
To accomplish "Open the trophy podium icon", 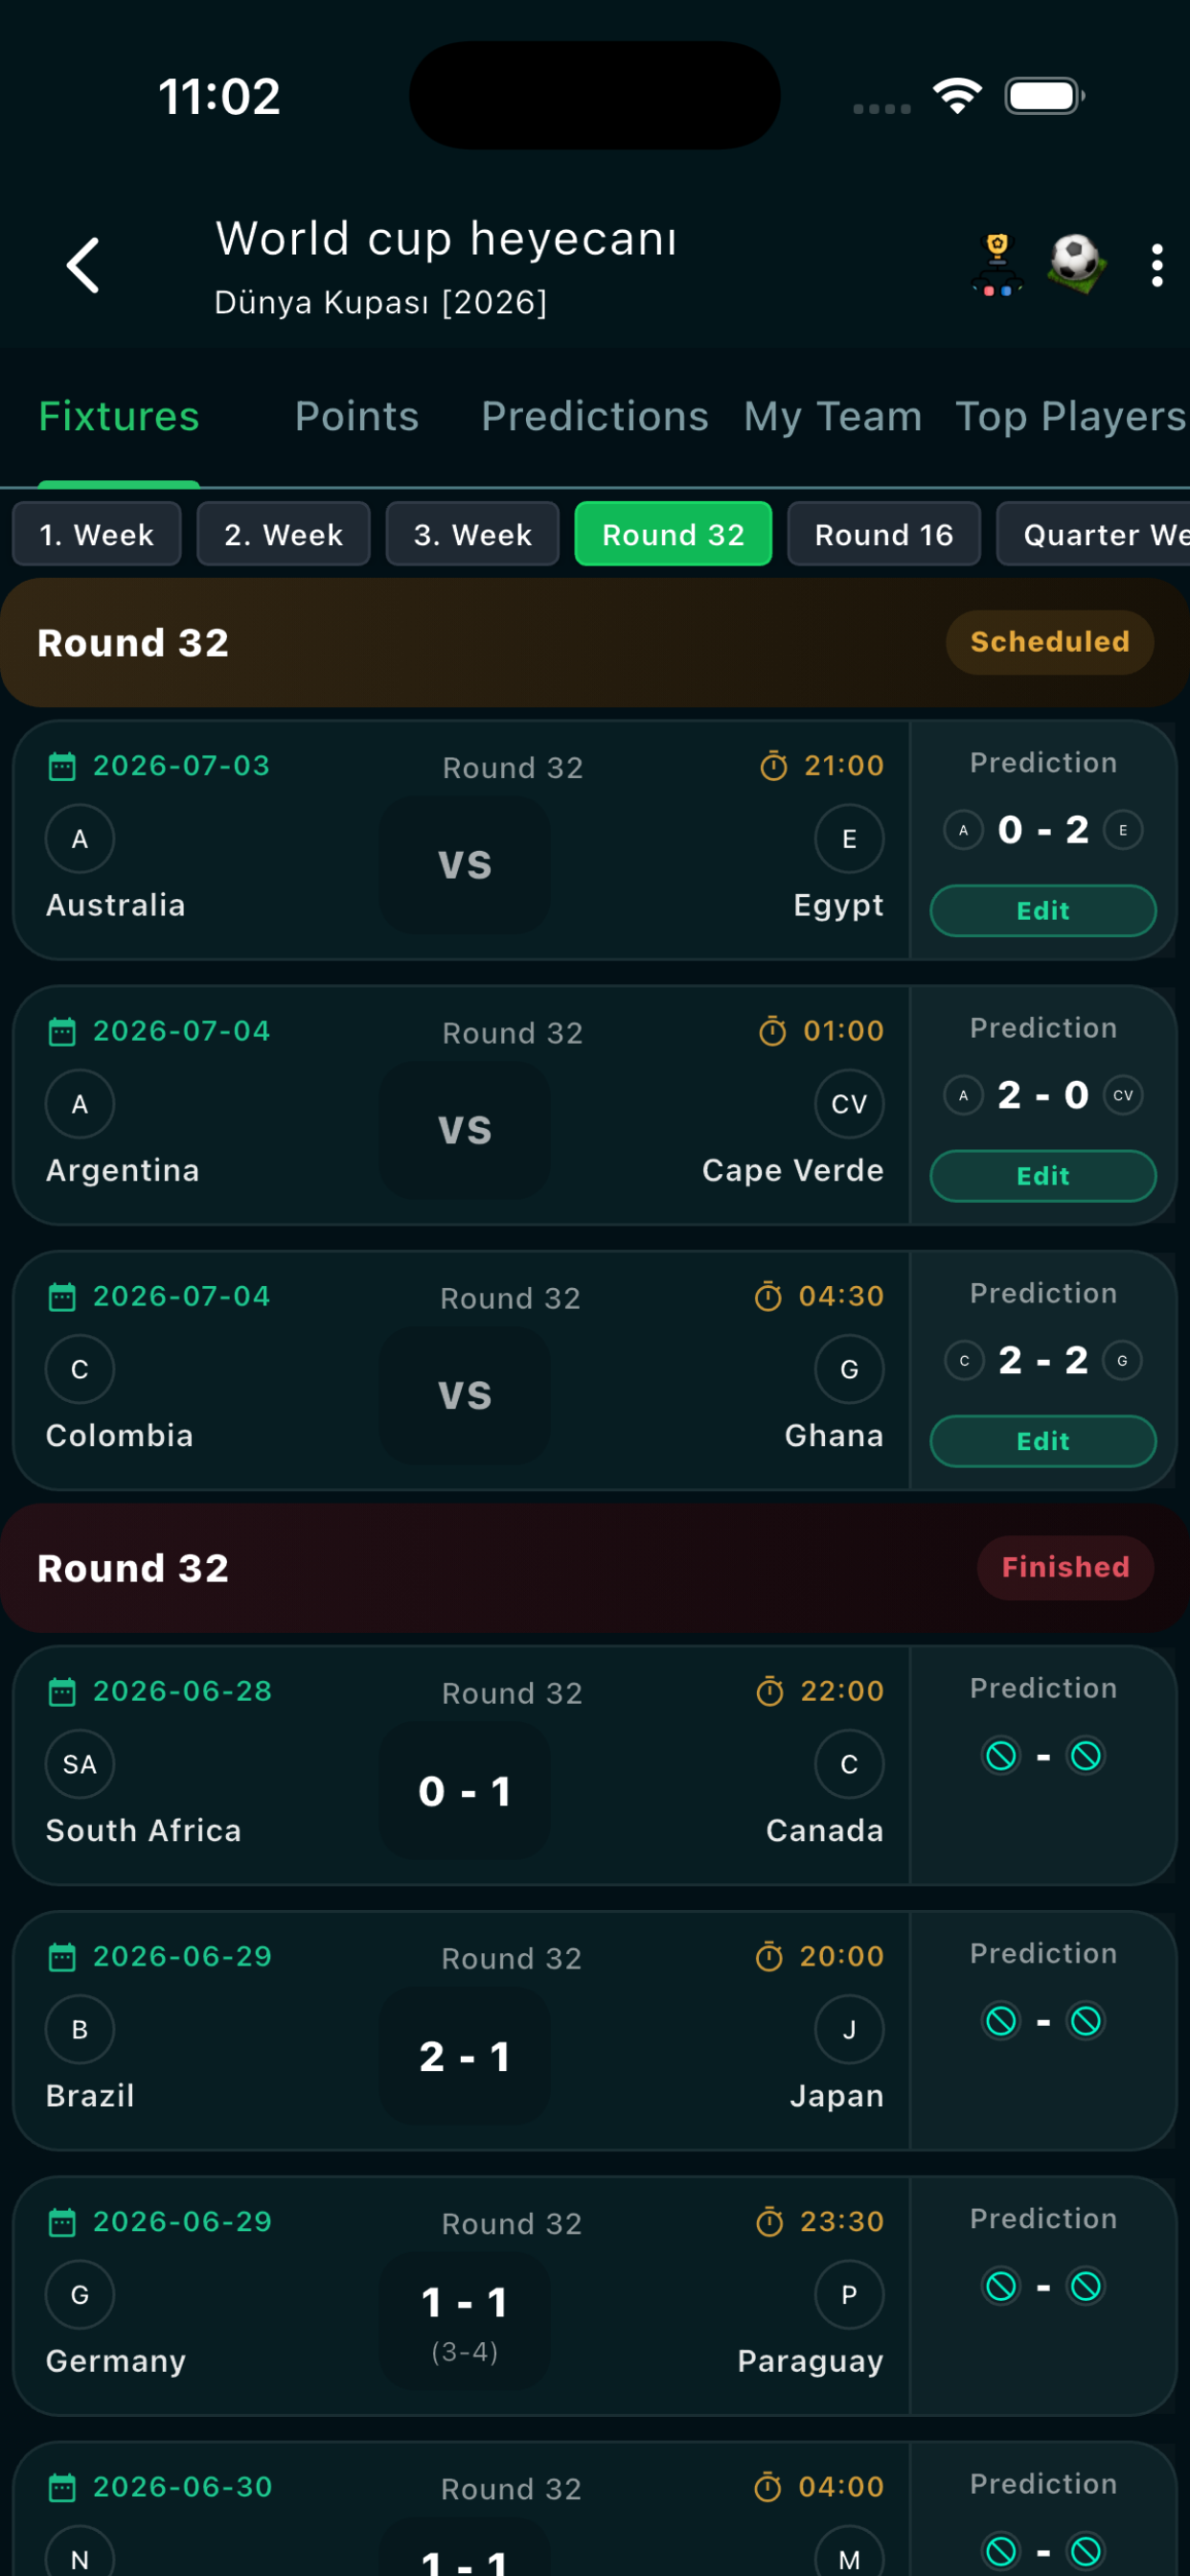I will coord(997,265).
